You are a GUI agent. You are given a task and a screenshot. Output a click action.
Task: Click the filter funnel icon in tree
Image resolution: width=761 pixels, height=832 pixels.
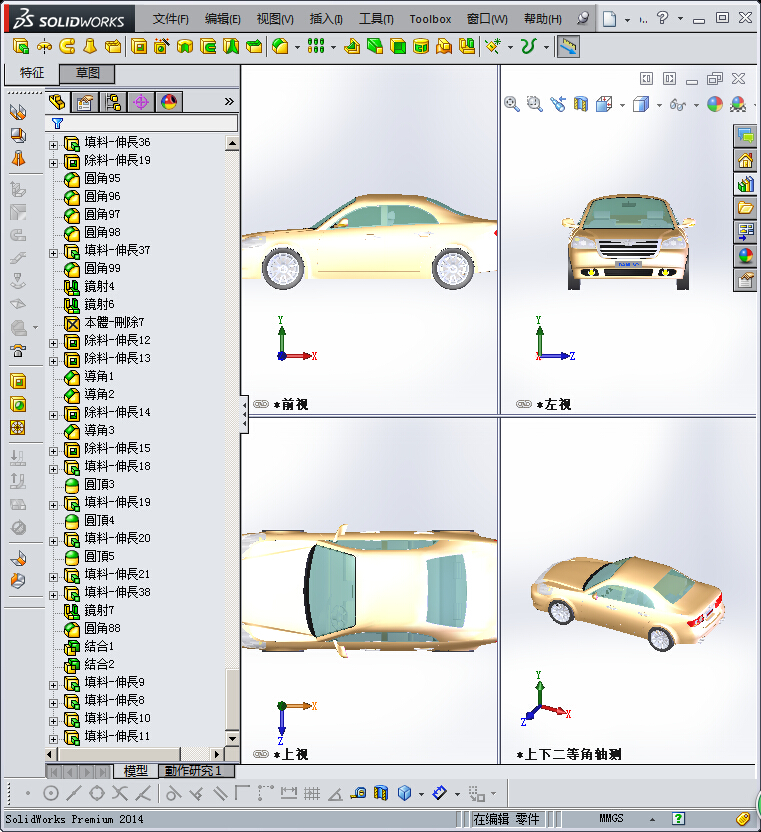click(x=57, y=124)
